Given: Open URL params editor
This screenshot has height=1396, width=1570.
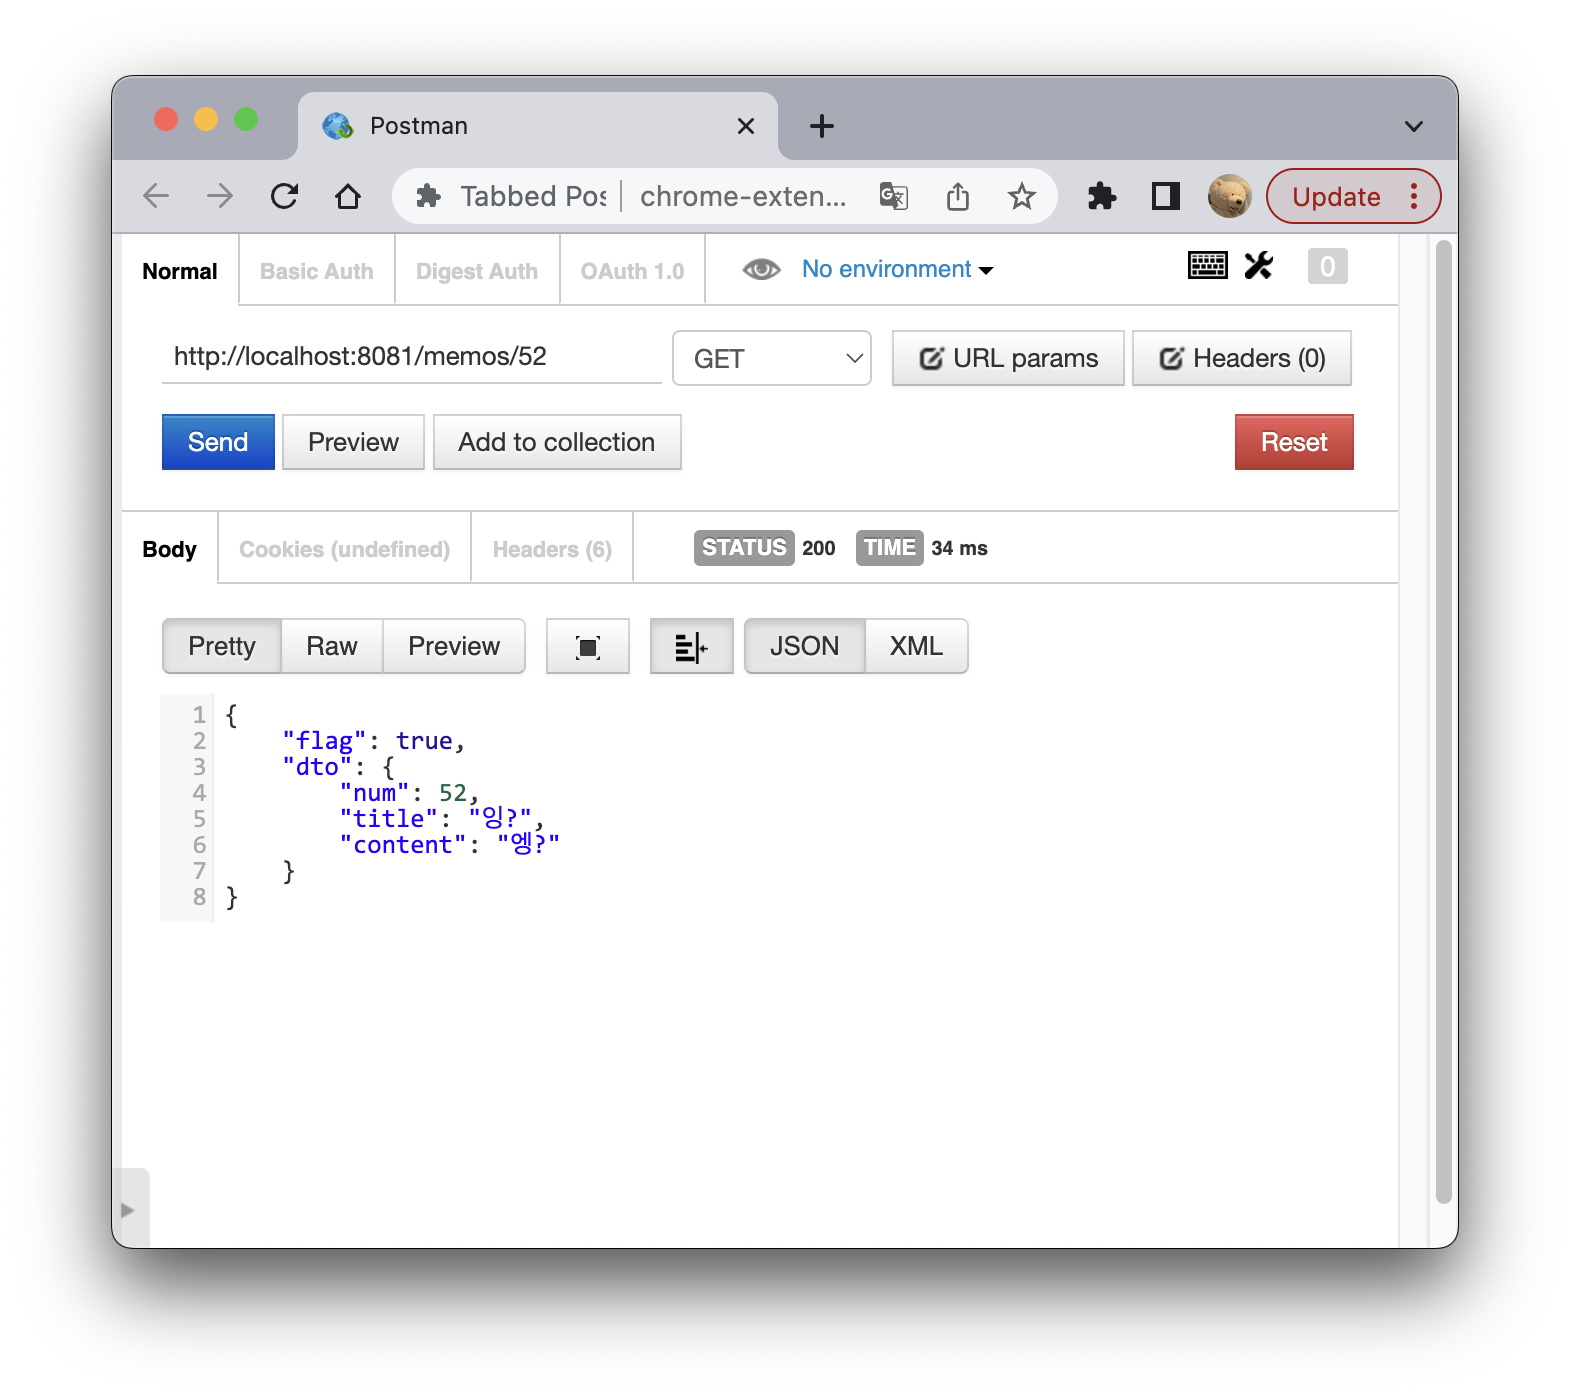Looking at the screenshot, I should (x=1008, y=358).
